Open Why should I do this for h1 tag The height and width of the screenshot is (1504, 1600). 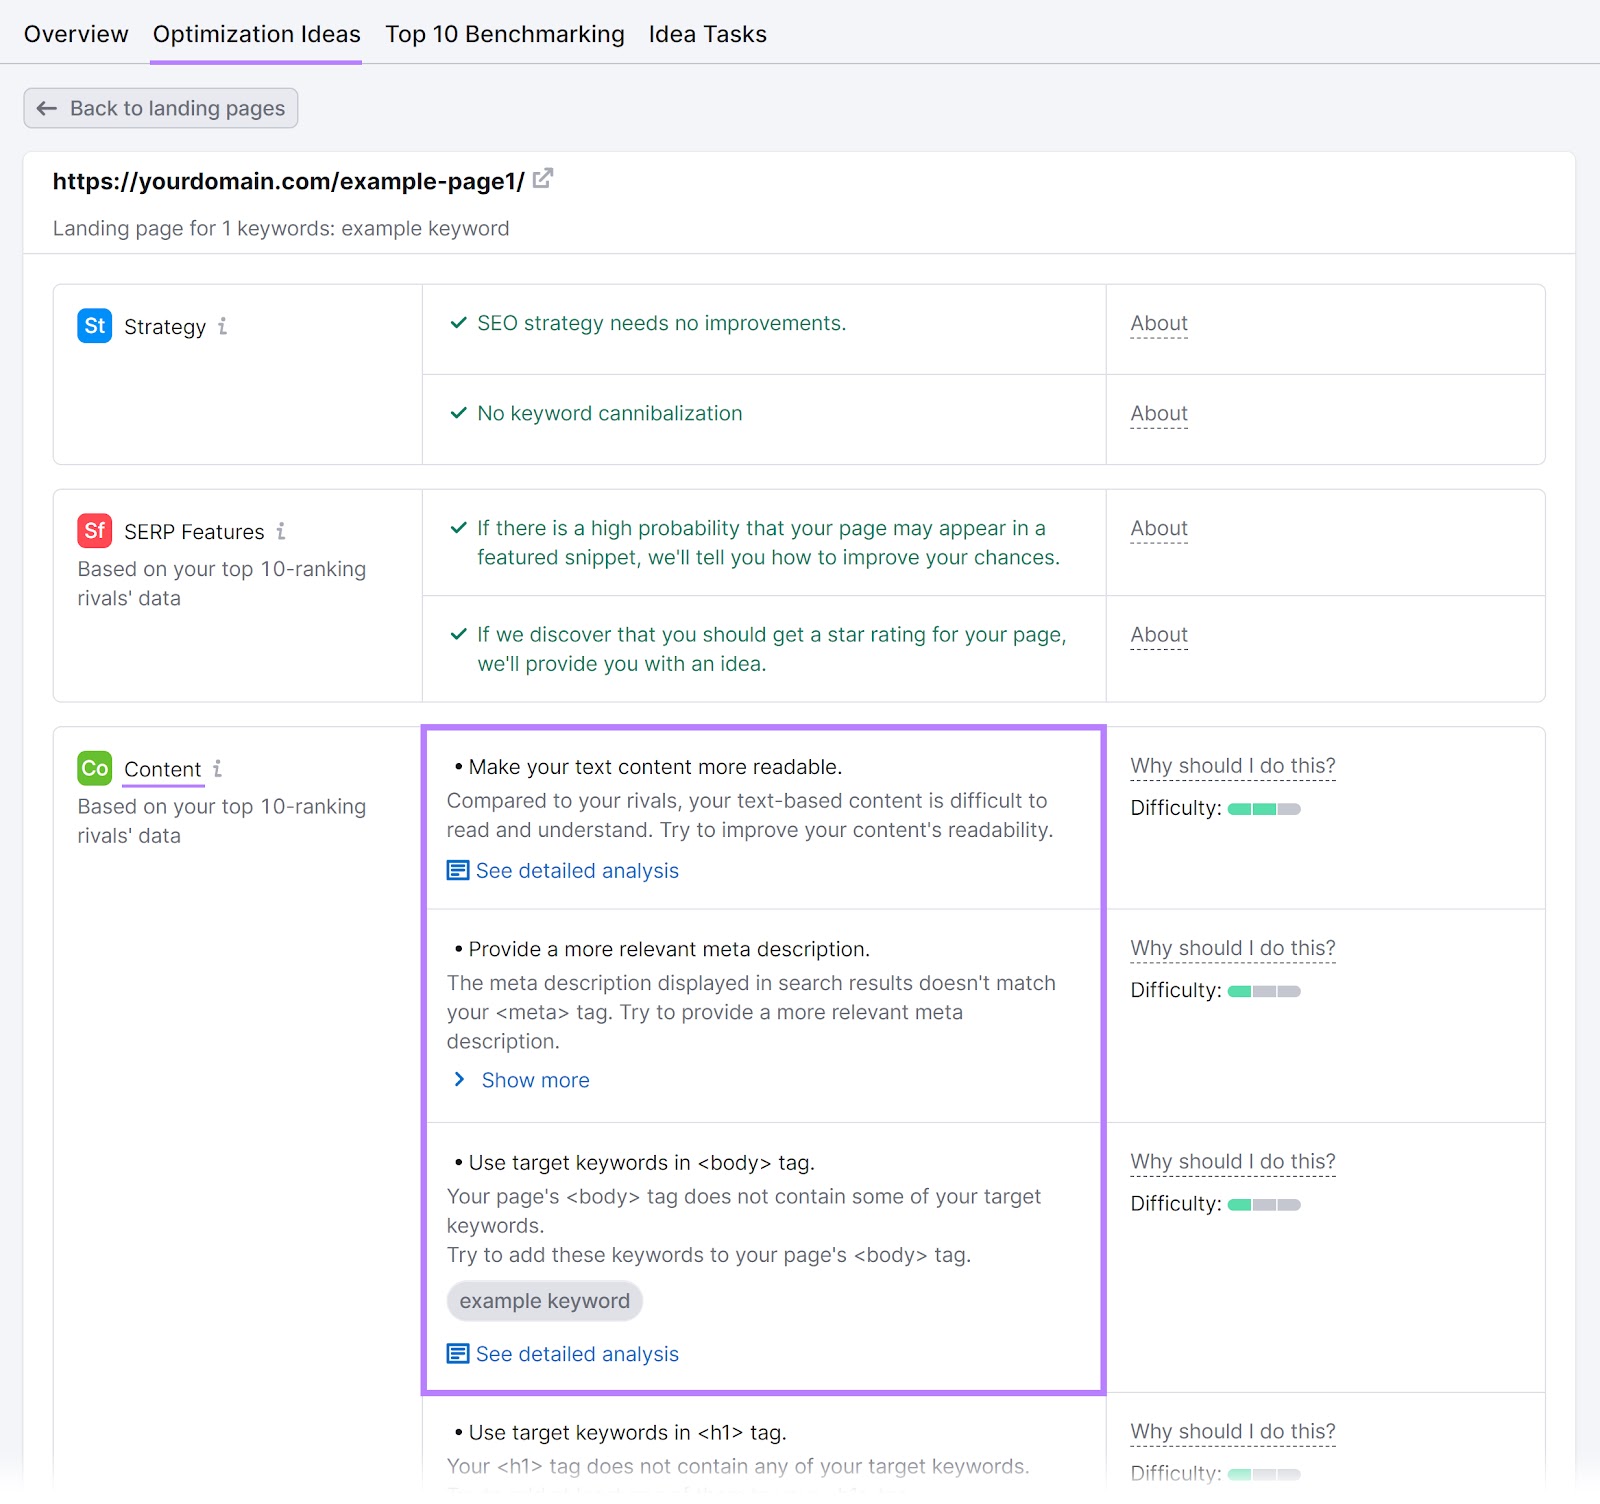click(1233, 1432)
